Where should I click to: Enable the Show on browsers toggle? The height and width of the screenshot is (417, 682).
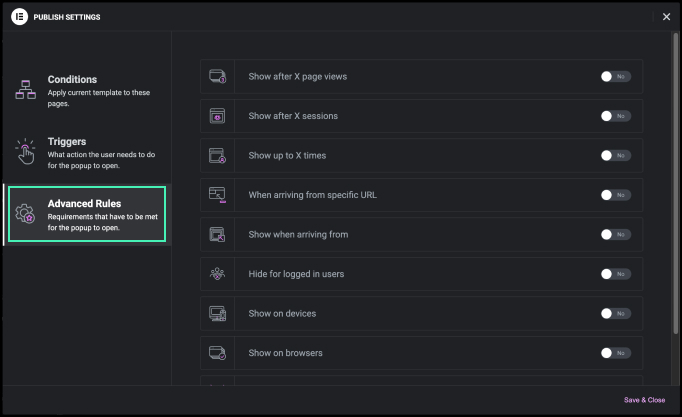(615, 353)
